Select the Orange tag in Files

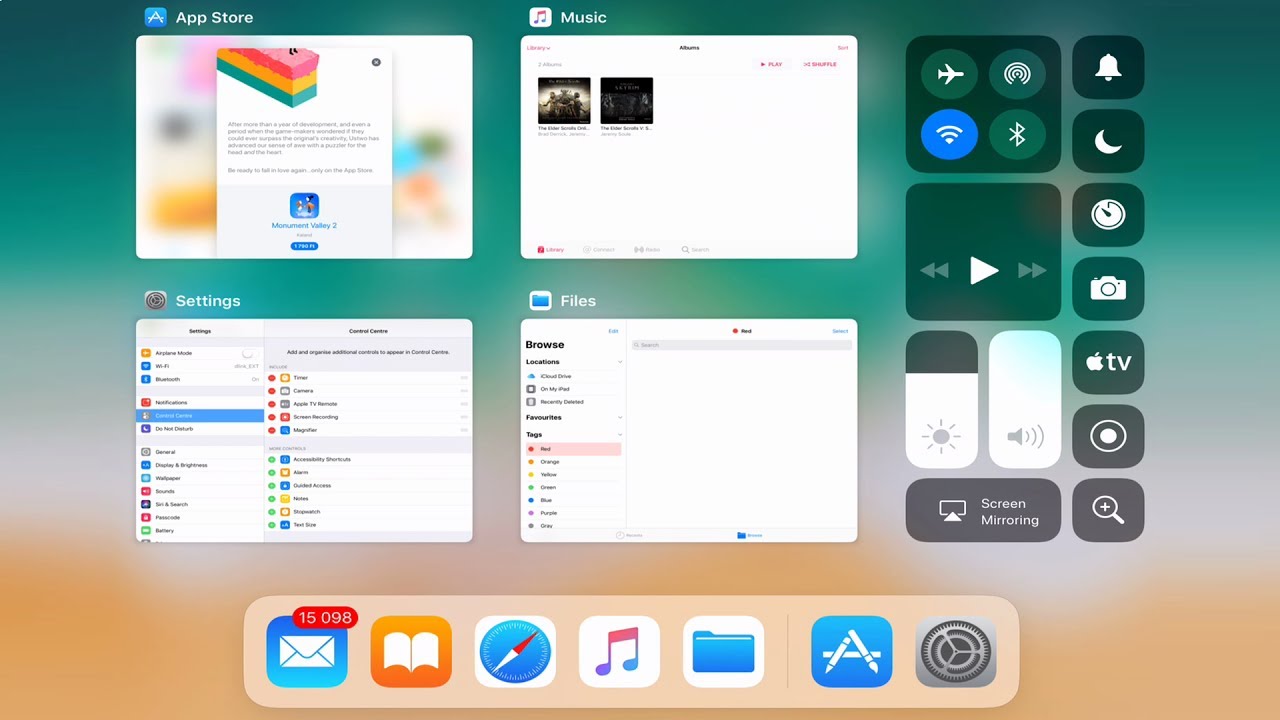point(574,462)
